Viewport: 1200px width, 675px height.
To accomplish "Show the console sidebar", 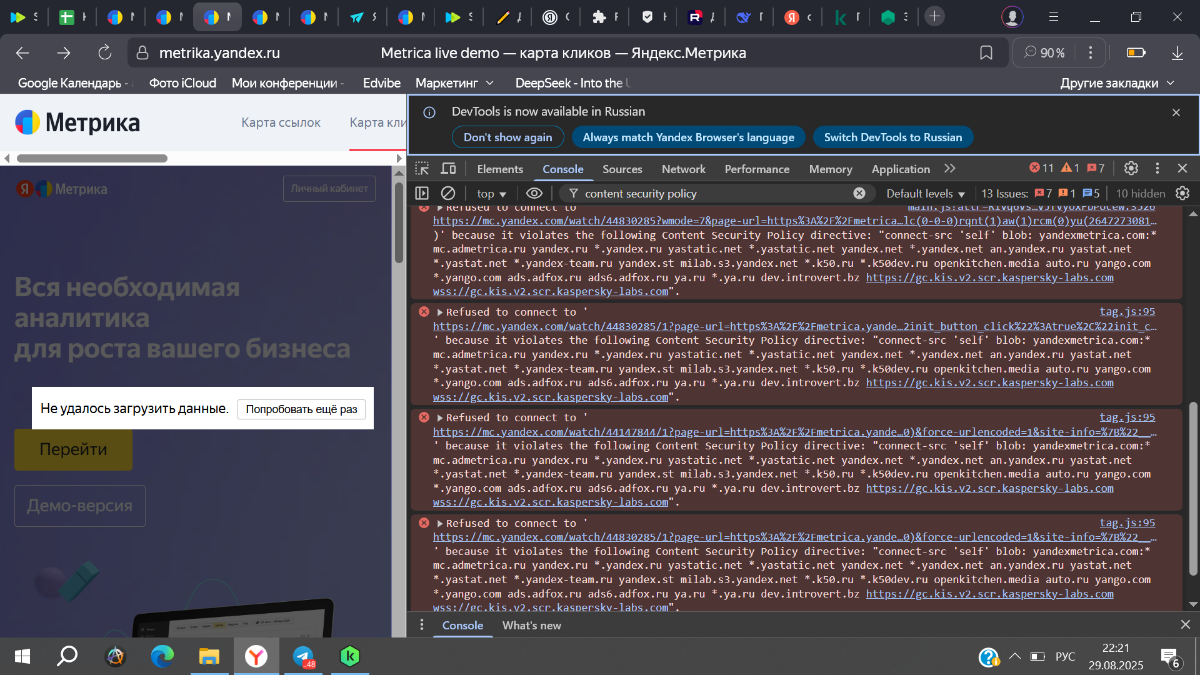I will pos(422,193).
